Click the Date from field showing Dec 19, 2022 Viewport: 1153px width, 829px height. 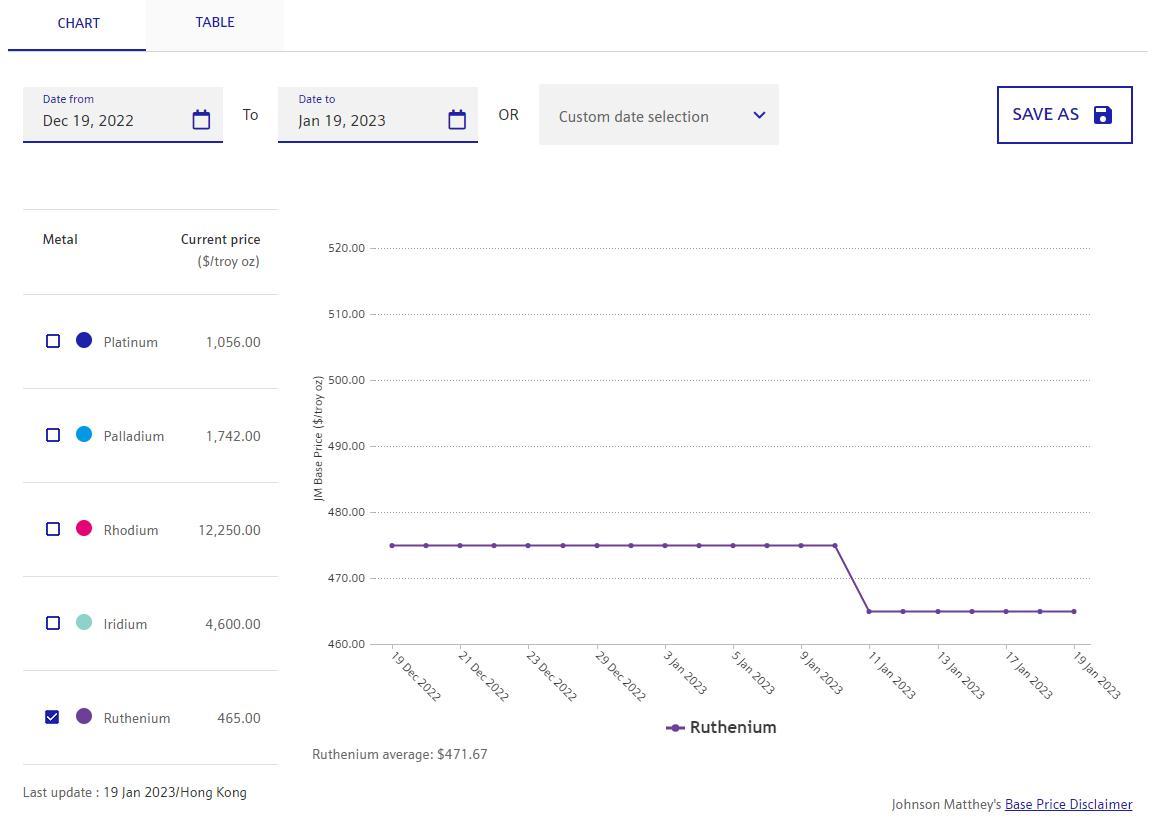point(110,120)
